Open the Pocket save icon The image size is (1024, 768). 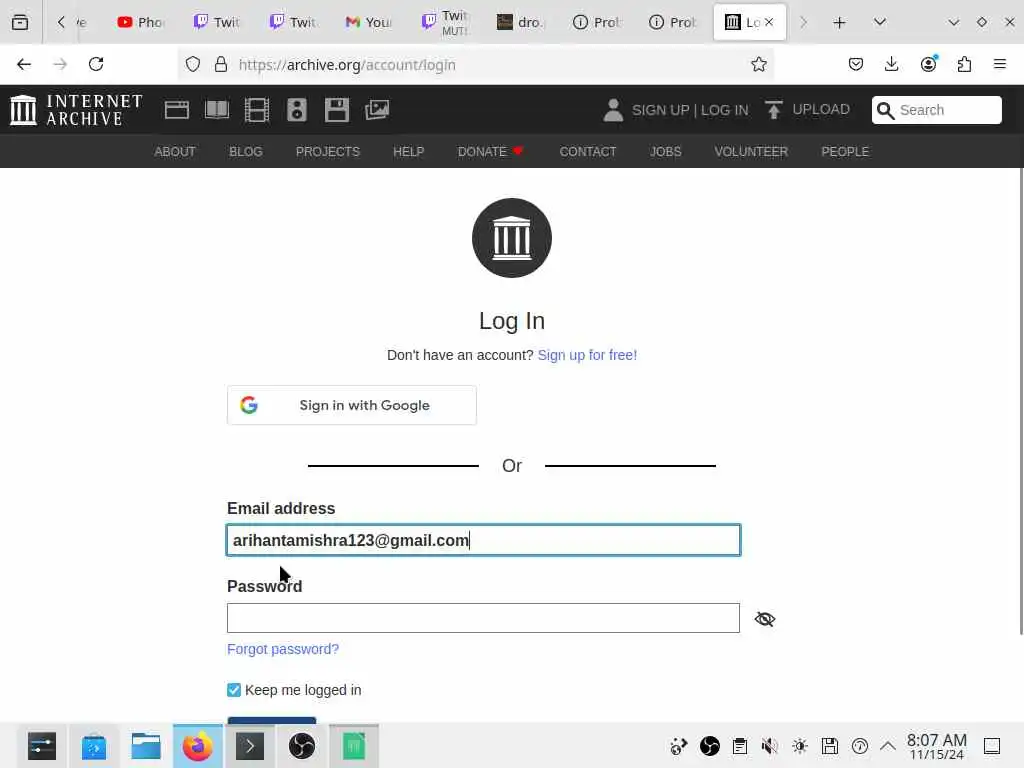[856, 64]
